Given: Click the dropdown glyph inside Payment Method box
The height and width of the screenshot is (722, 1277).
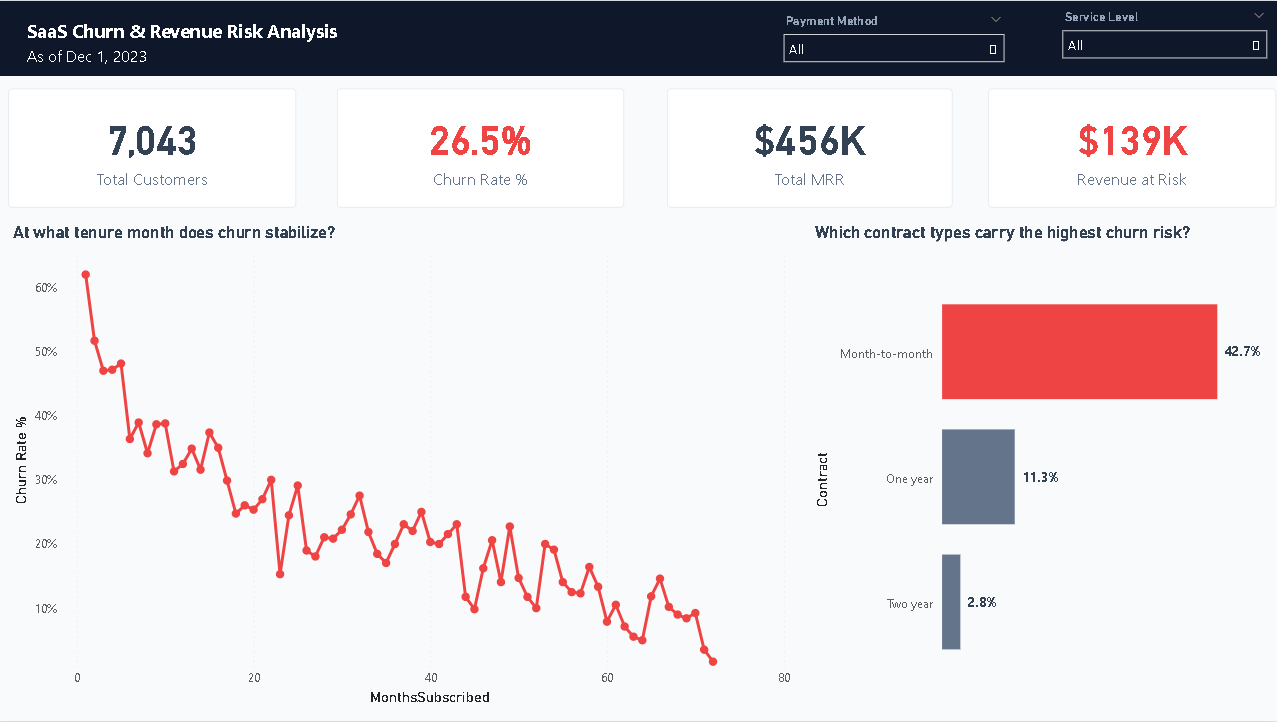Looking at the screenshot, I should tap(992, 49).
